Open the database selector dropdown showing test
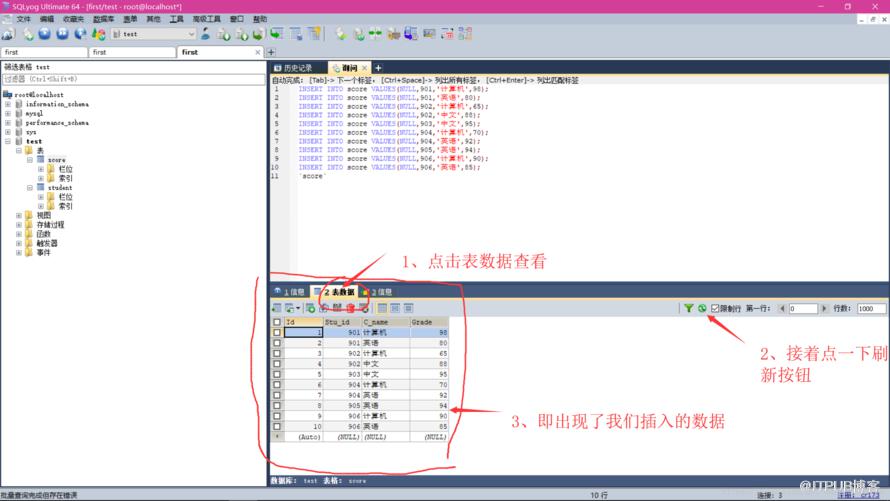 click(x=154, y=34)
